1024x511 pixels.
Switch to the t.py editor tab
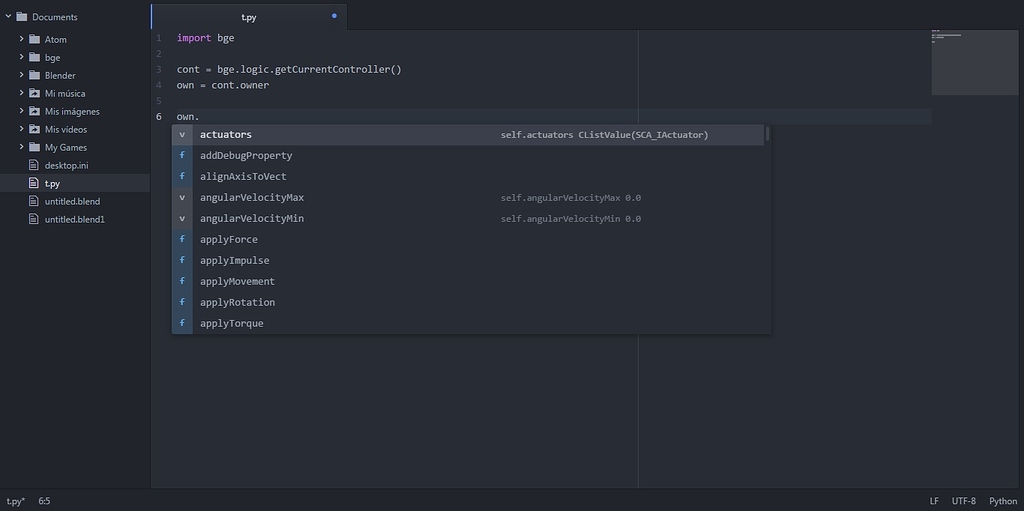(249, 17)
